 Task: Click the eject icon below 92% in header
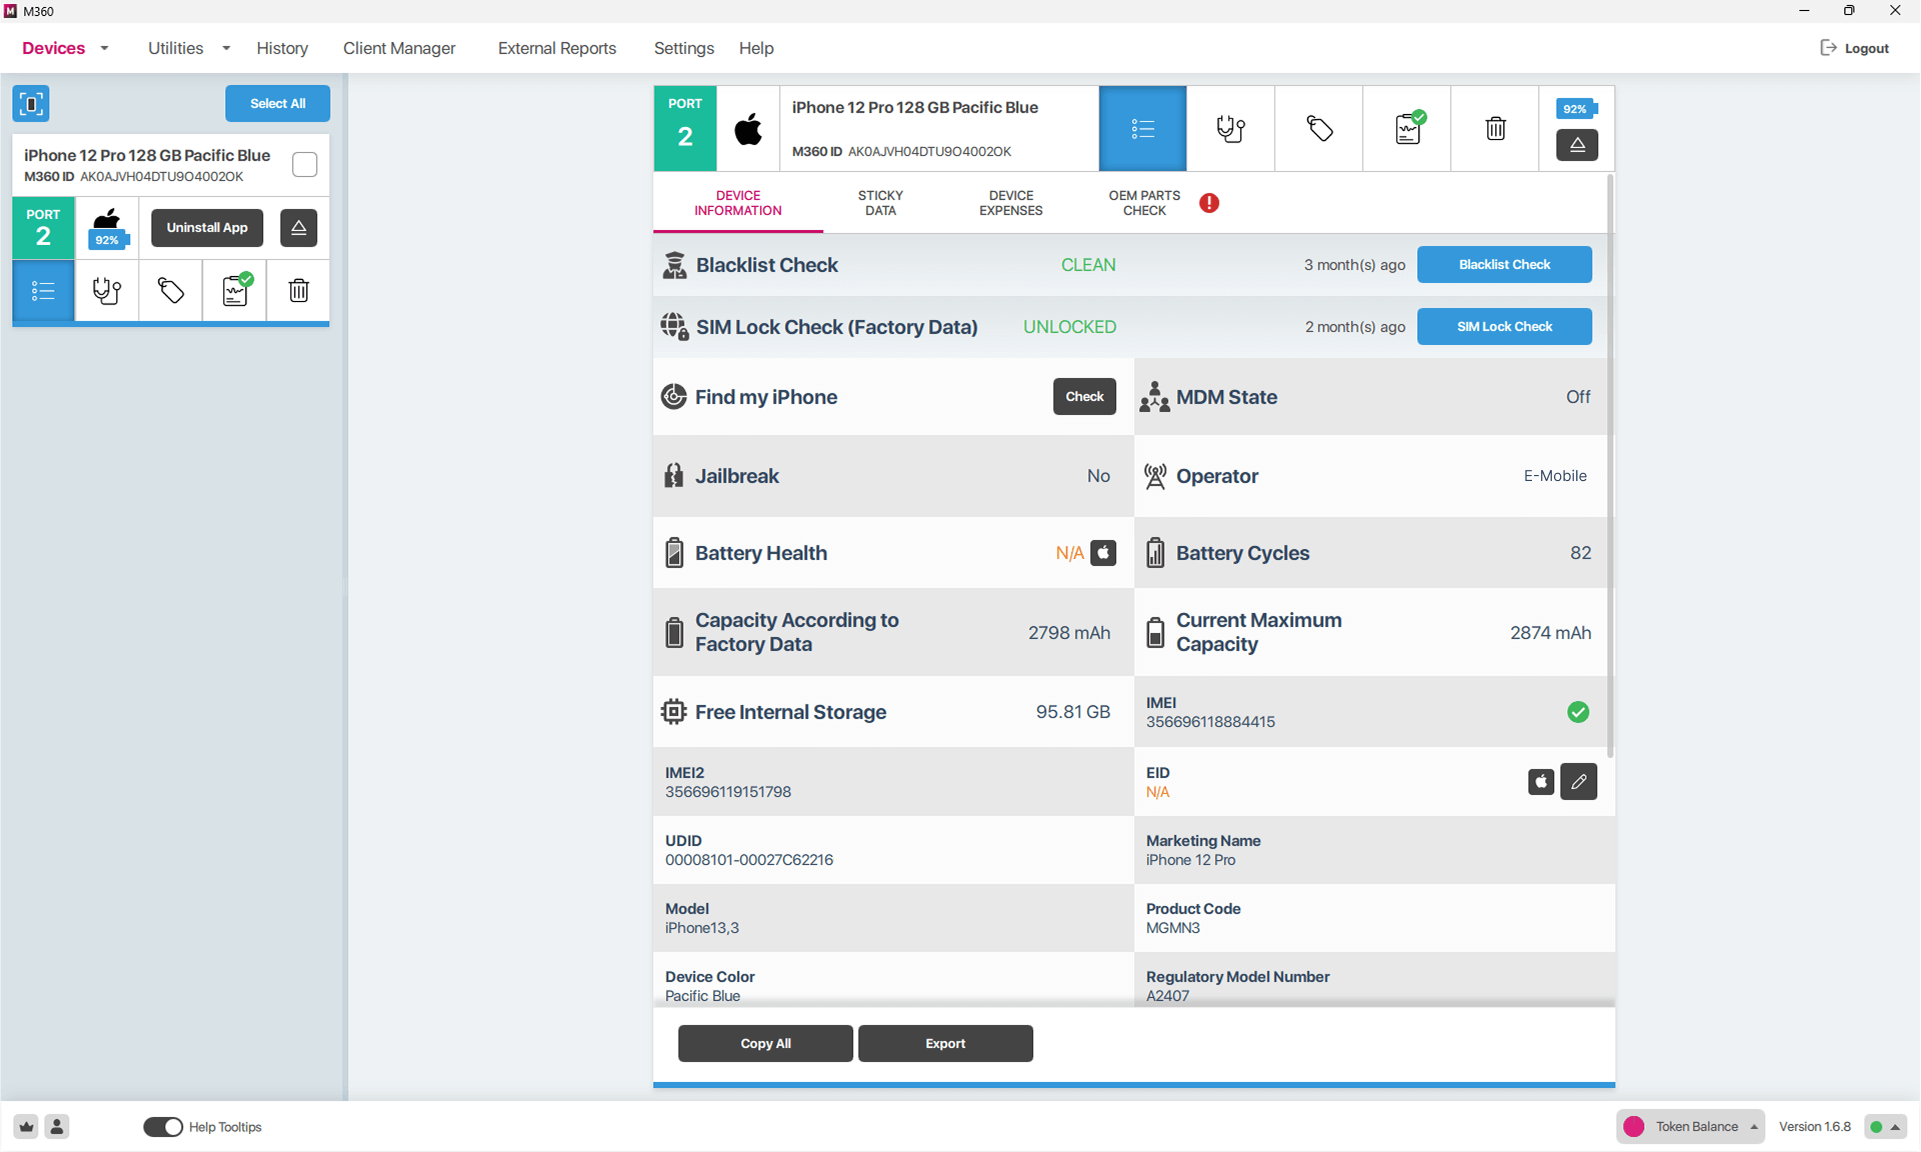click(1577, 145)
